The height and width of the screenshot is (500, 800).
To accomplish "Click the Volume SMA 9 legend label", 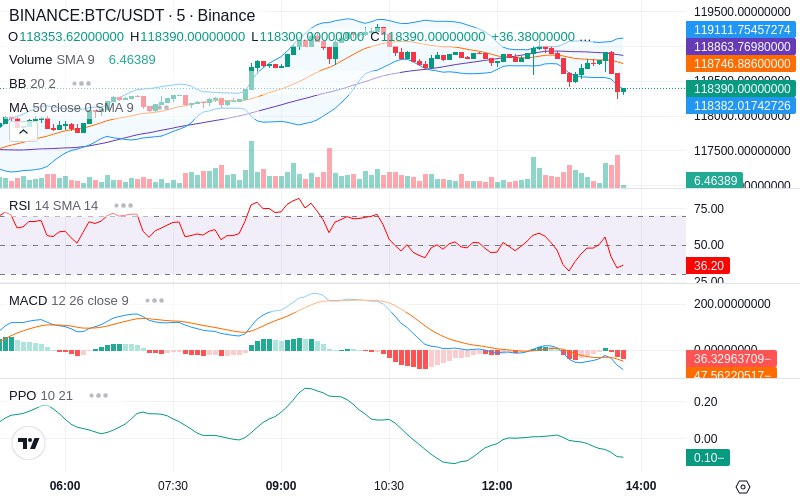I will click(x=52, y=60).
